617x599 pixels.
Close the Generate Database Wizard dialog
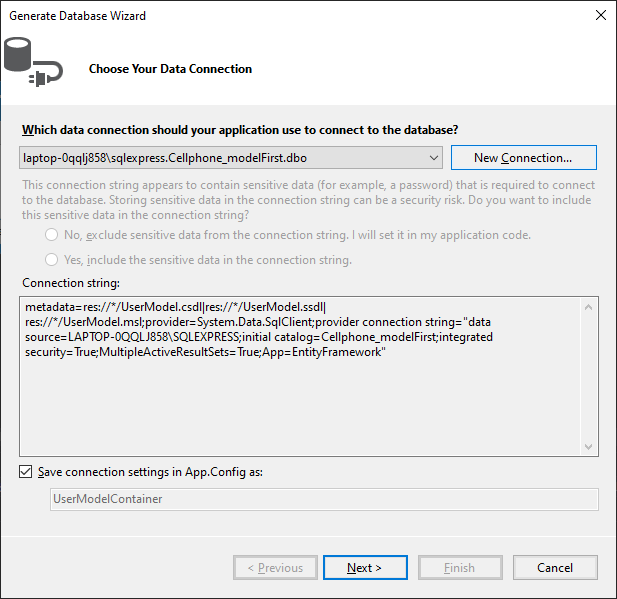point(600,15)
